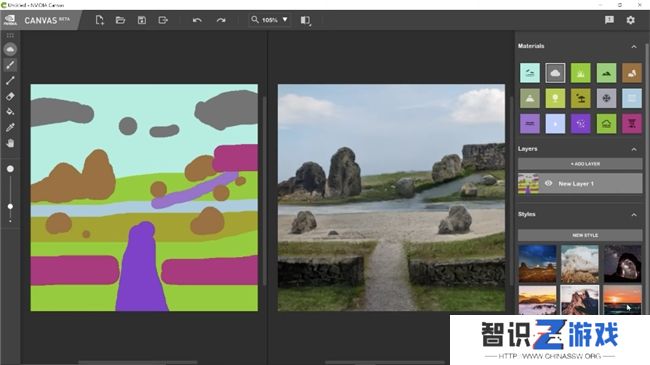
Task: Collapse the Layers panel
Action: pyautogui.click(x=634, y=149)
